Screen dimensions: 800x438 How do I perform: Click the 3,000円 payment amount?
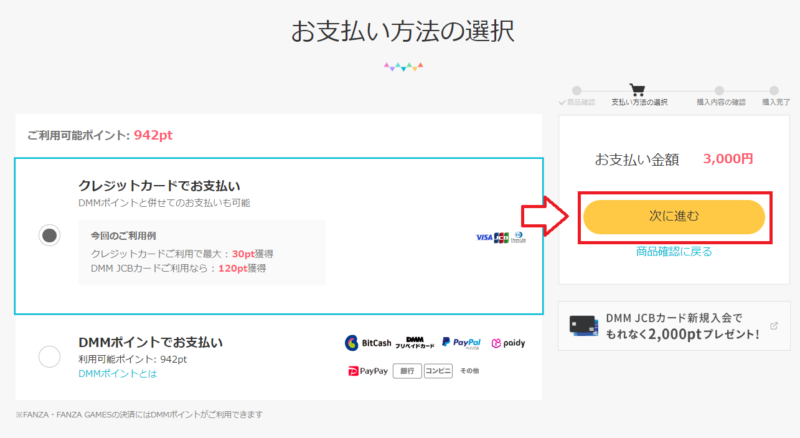pos(728,159)
